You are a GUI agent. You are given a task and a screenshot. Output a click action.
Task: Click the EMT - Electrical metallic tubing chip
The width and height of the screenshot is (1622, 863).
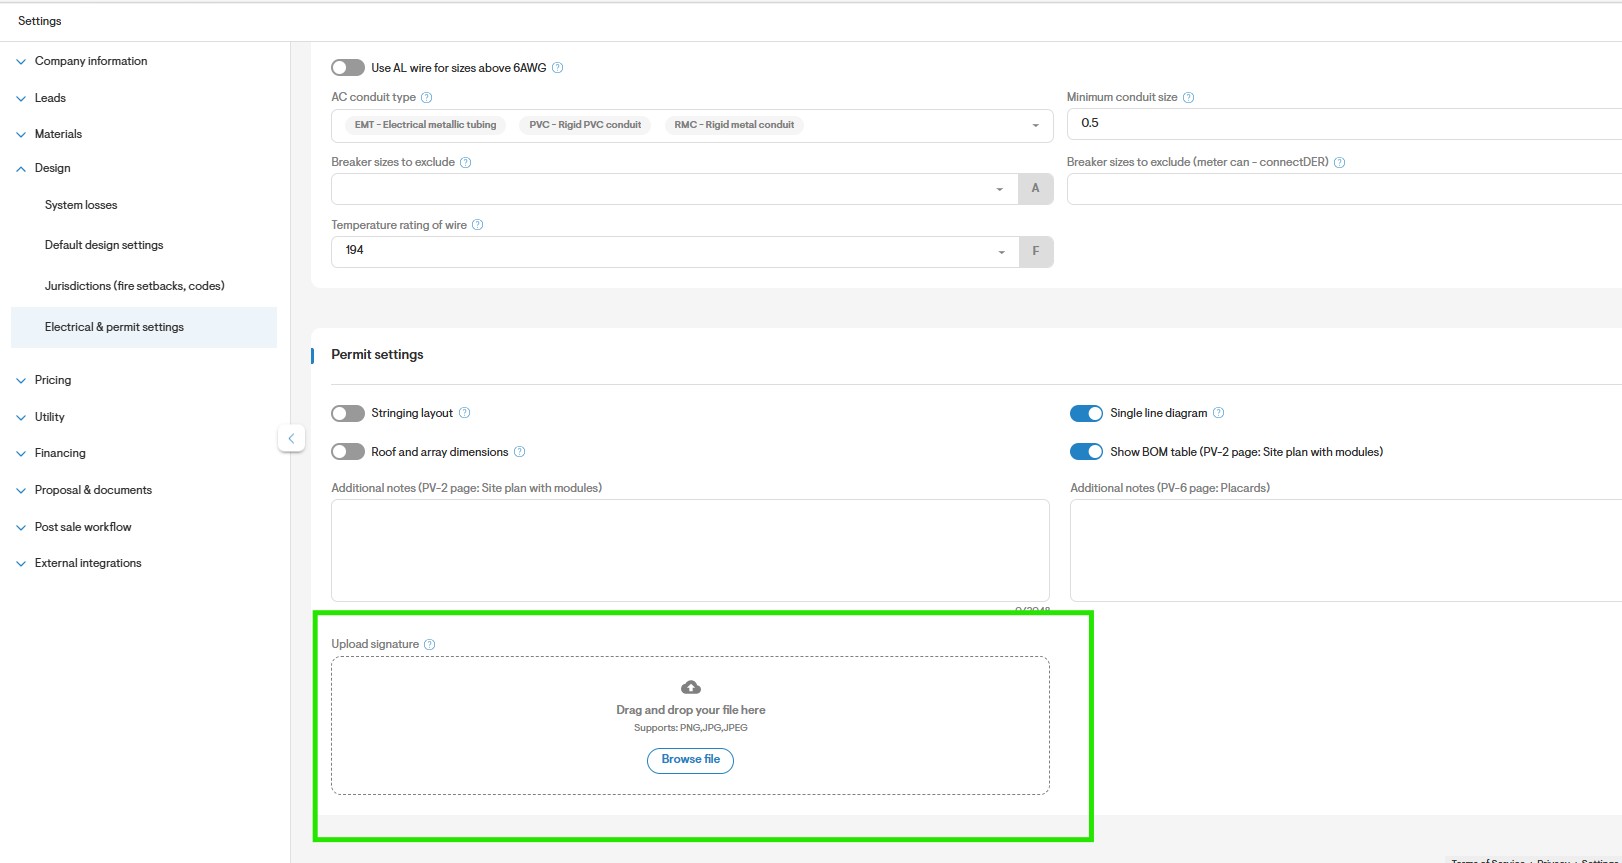click(426, 125)
